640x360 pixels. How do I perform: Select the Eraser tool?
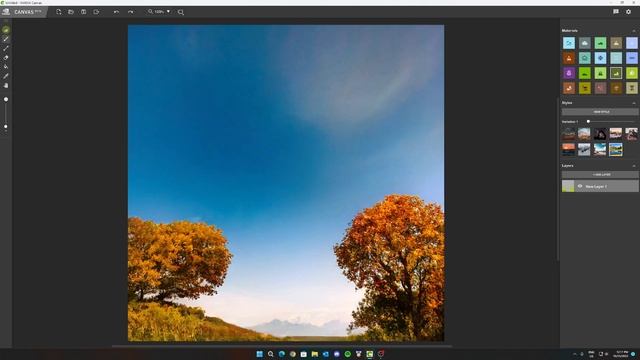point(6,58)
